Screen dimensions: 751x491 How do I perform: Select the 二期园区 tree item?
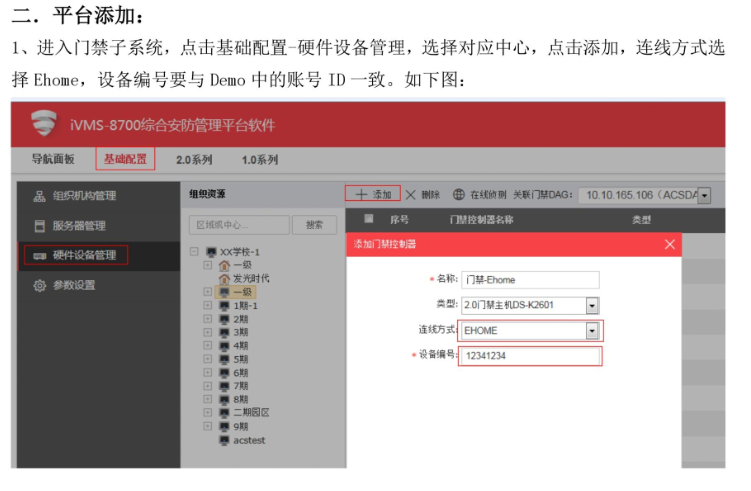tap(251, 412)
